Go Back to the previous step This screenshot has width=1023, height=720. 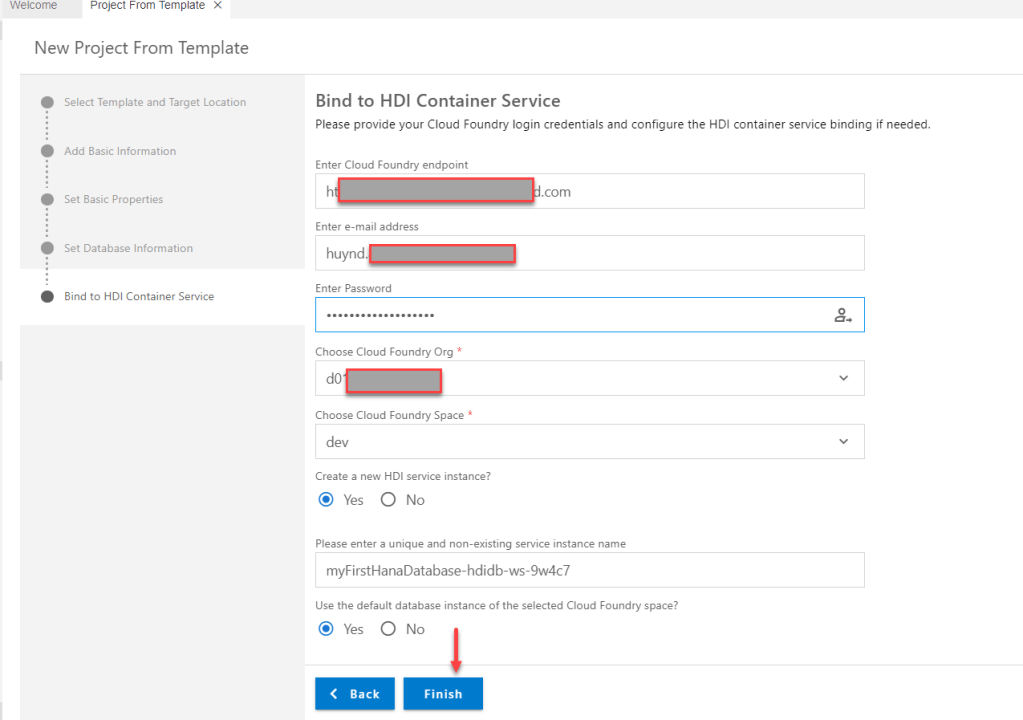355,694
